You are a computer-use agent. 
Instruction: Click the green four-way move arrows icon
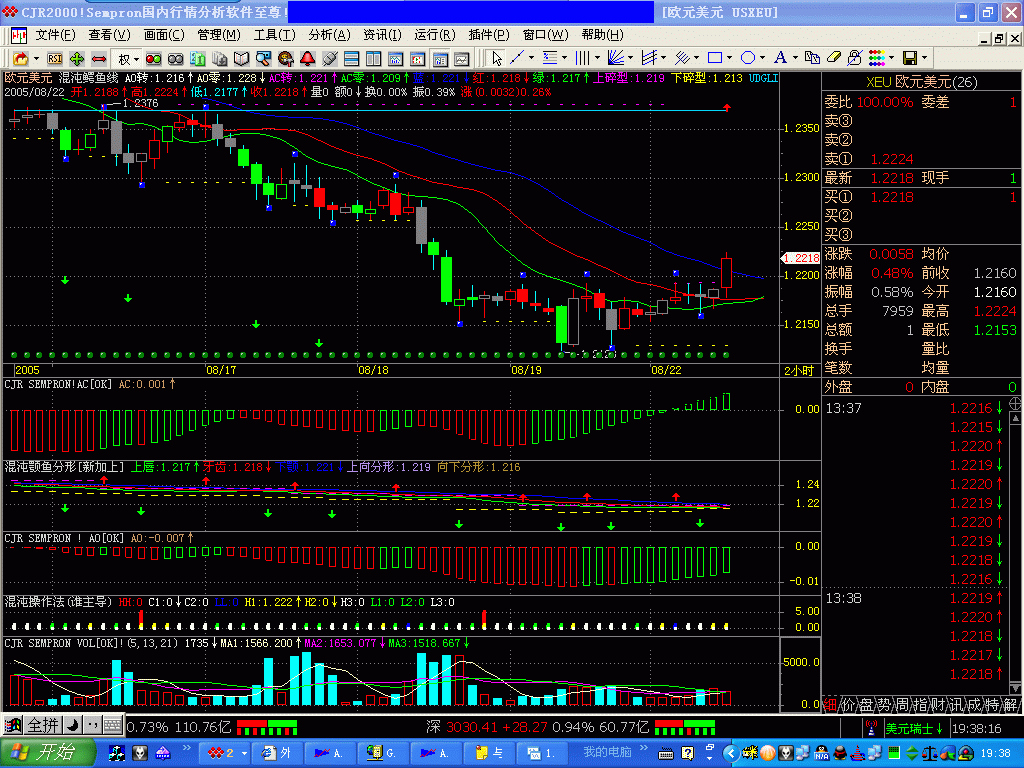coord(77,58)
